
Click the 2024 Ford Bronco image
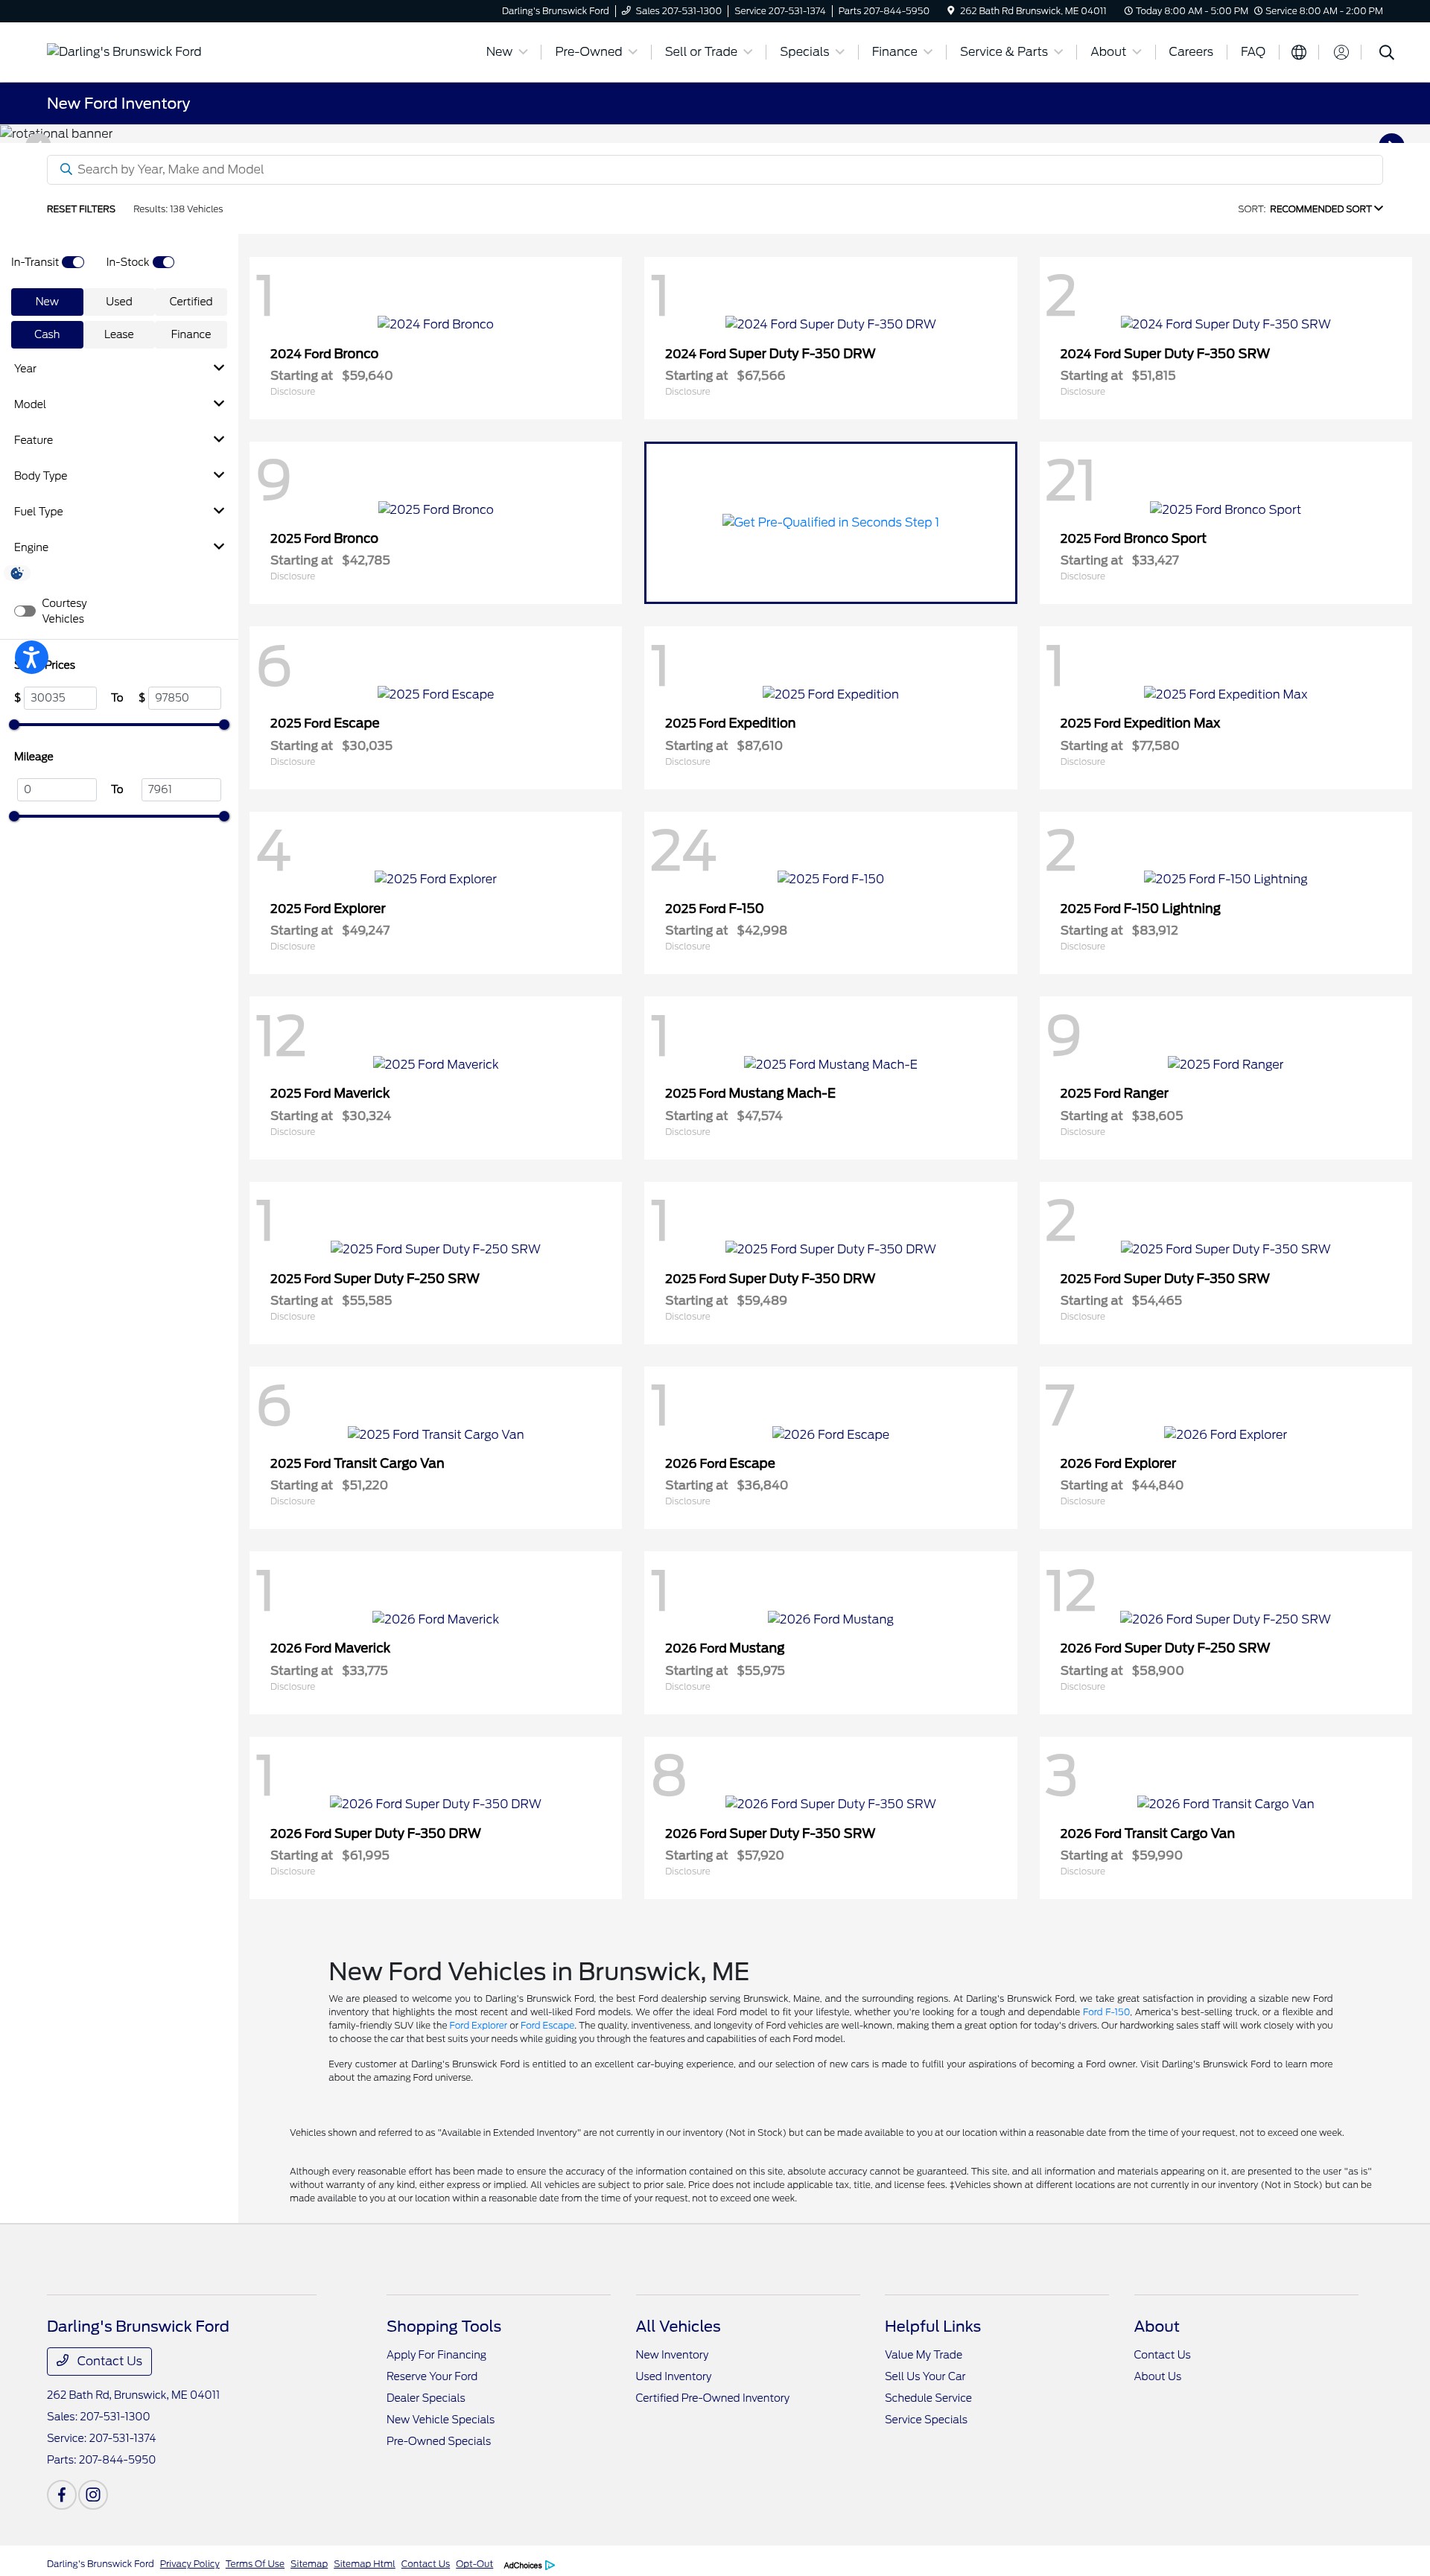(435, 324)
